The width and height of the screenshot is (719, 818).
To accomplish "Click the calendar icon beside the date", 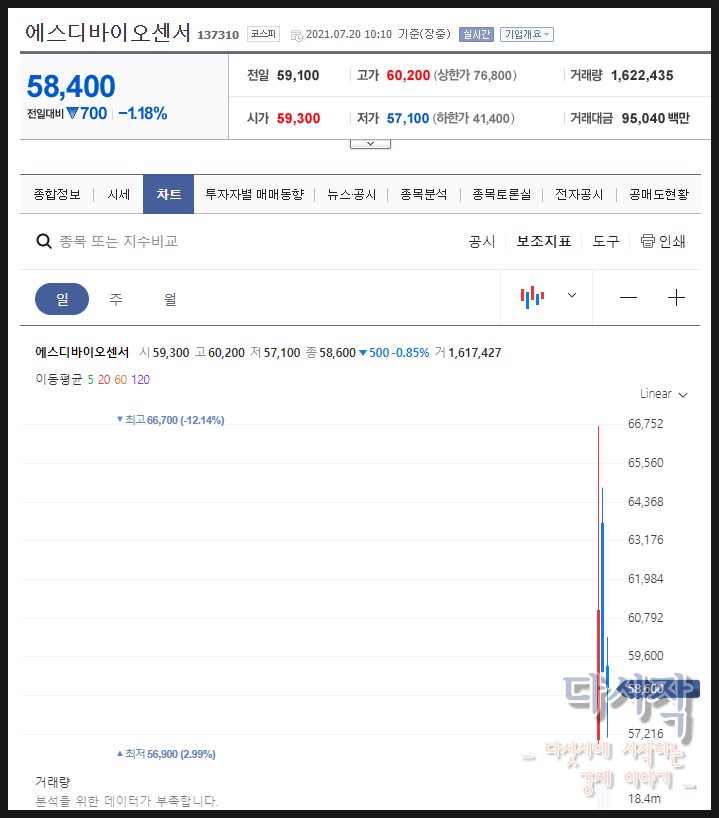I will 296,35.
